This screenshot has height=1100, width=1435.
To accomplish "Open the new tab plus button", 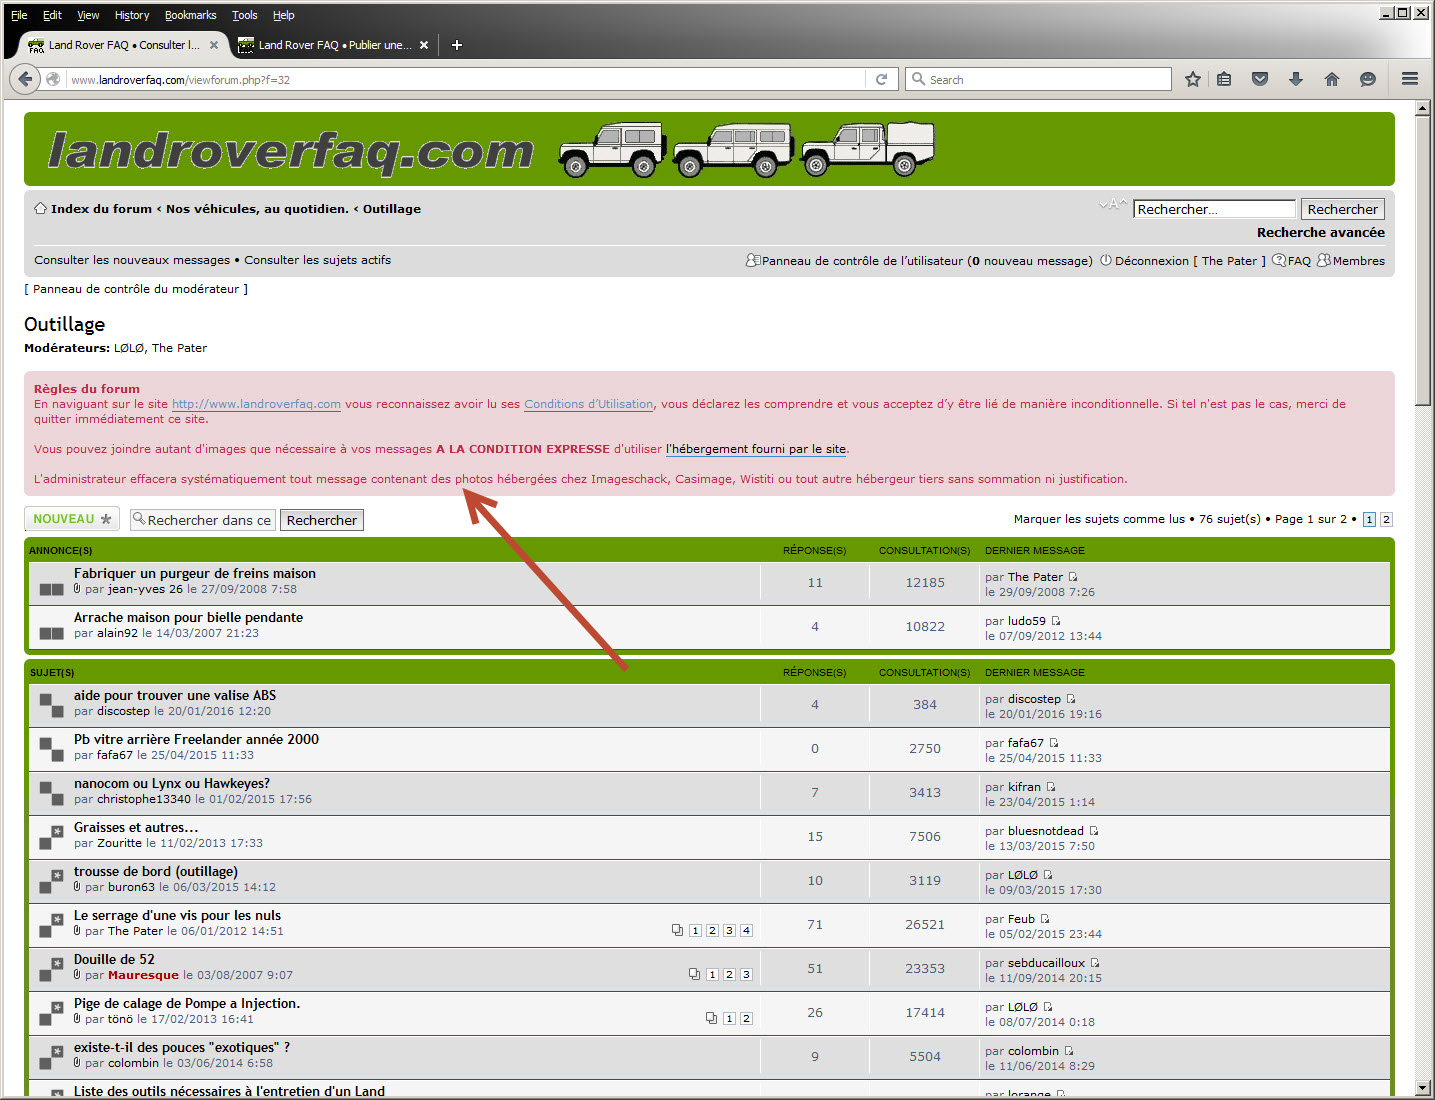I will click(457, 45).
